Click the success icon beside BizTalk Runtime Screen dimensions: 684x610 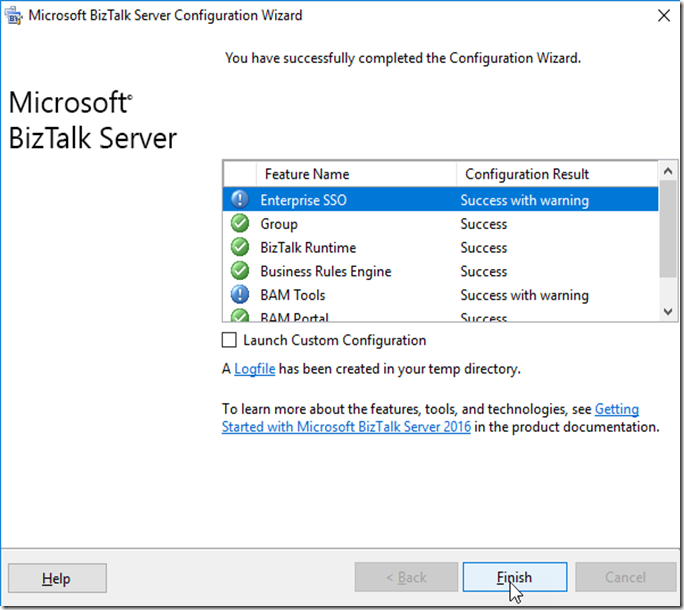click(239, 247)
